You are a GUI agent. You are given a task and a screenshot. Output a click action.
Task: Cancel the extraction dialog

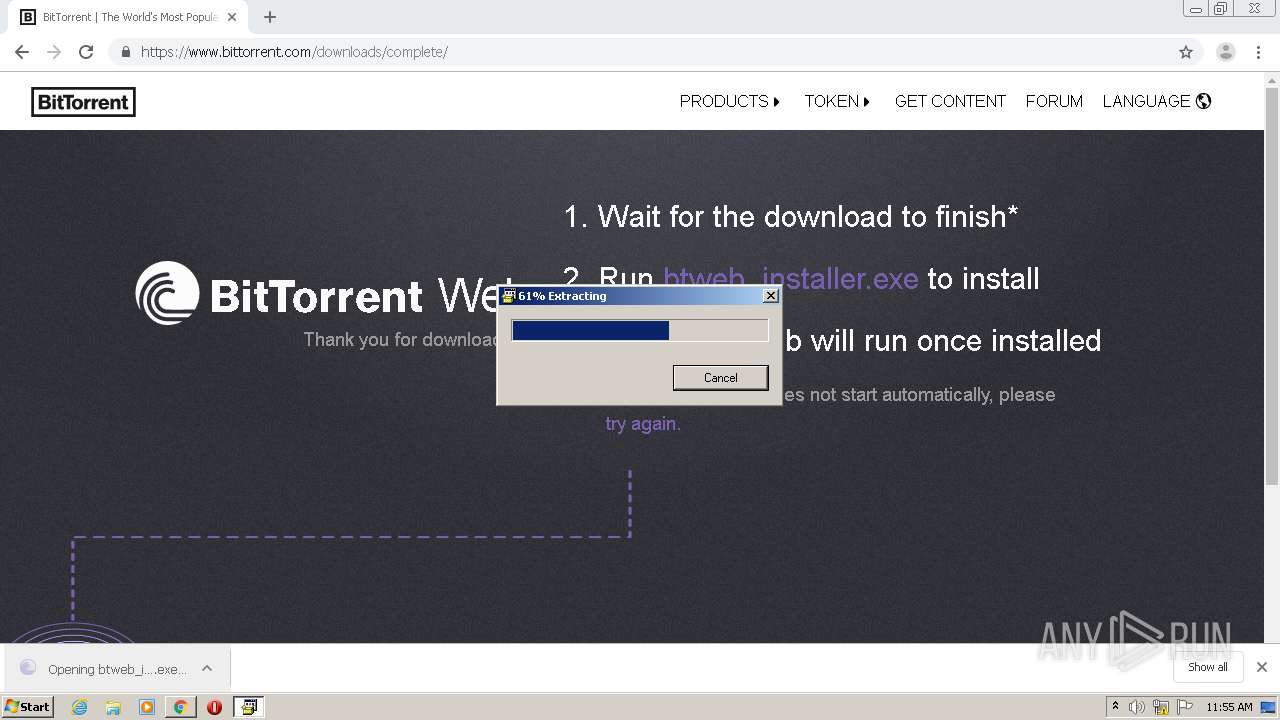(720, 377)
